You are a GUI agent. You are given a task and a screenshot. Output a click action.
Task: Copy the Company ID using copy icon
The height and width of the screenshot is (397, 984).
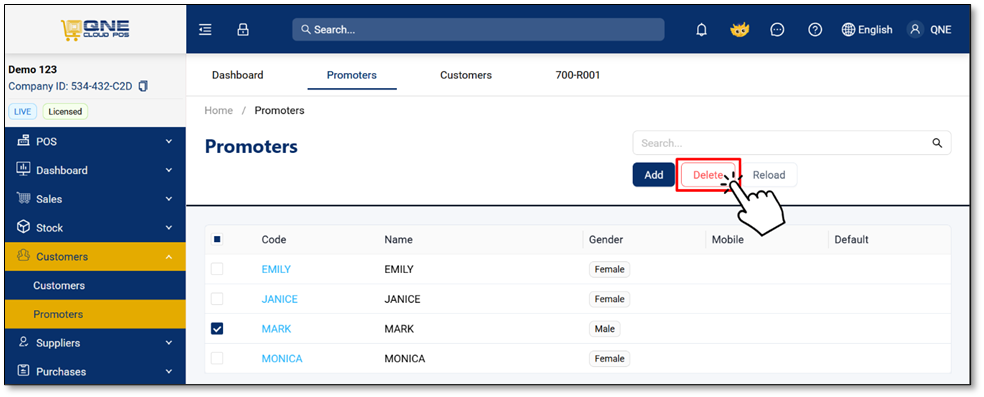(x=143, y=86)
